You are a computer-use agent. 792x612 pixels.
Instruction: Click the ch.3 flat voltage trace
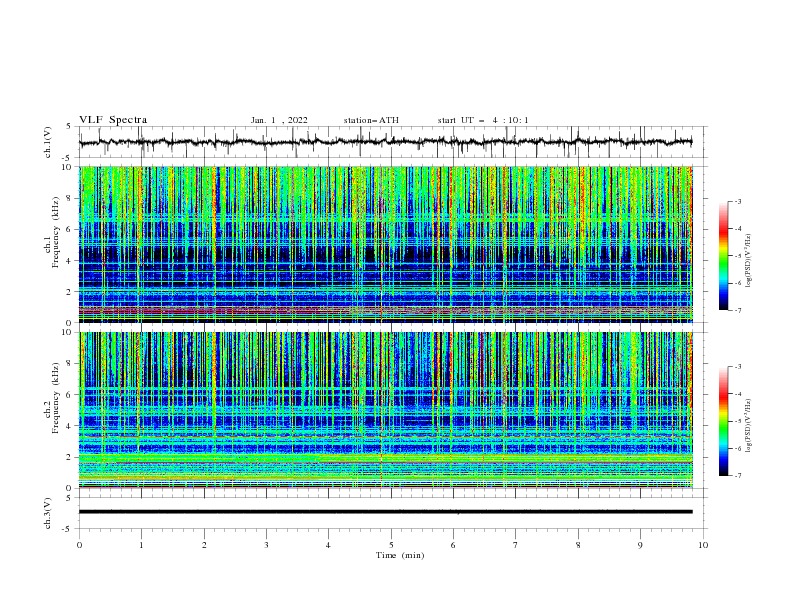tap(386, 512)
